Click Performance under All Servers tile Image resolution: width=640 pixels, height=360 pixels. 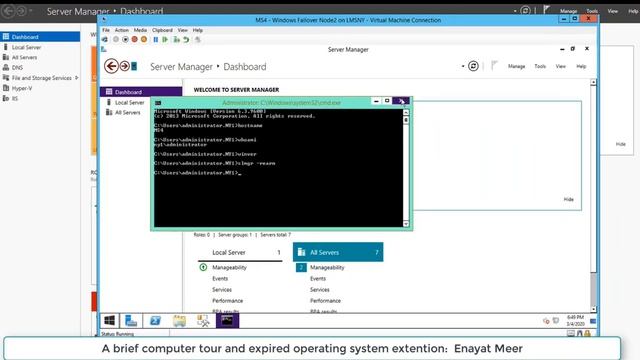pyautogui.click(x=325, y=300)
